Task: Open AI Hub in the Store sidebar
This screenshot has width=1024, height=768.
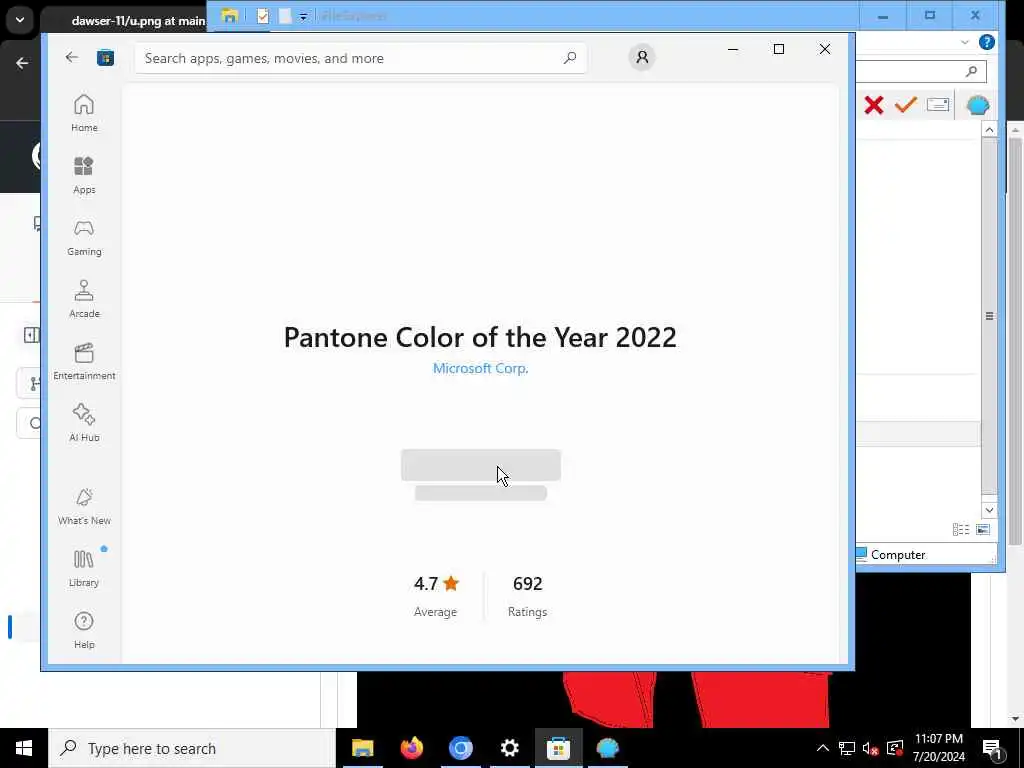Action: click(84, 423)
